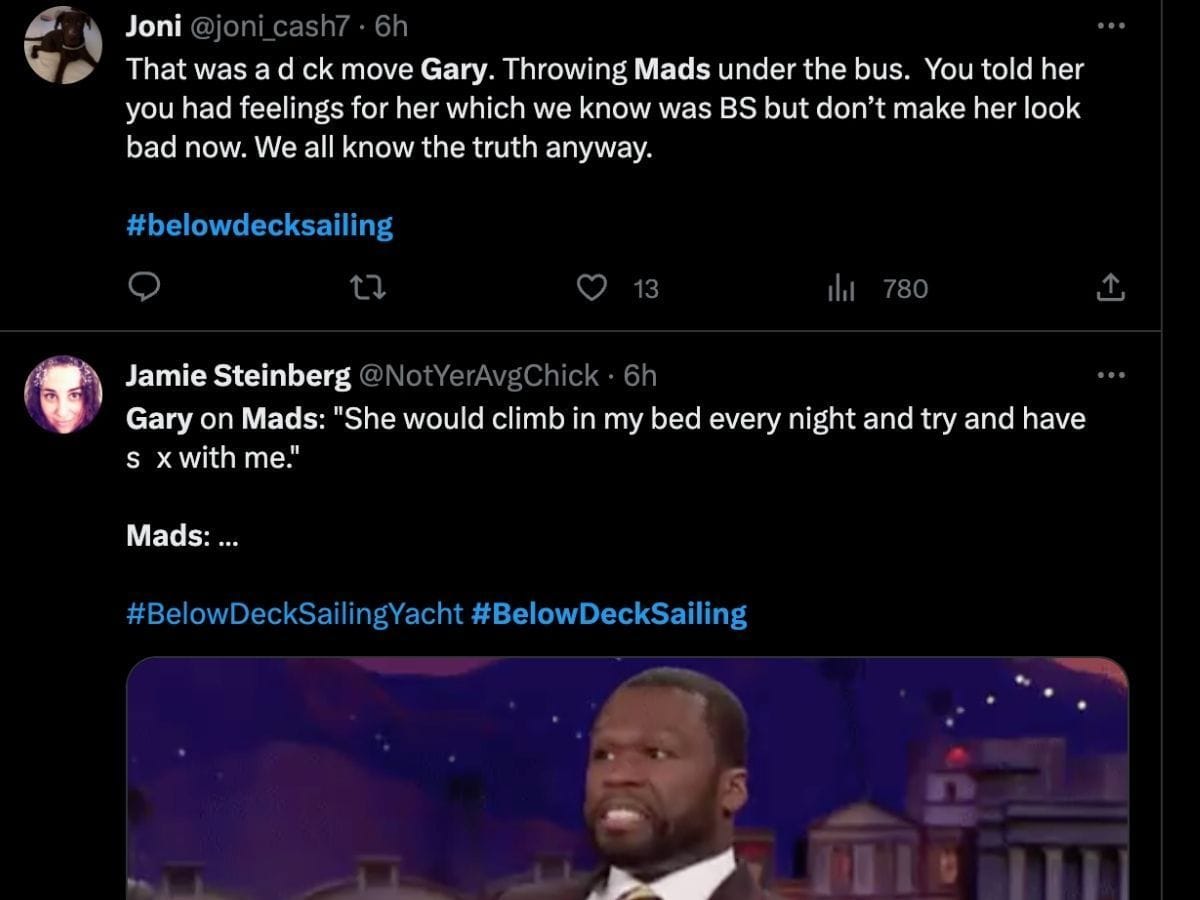Reply to Joni's tweet
Viewport: 1200px width, 900px height.
tap(145, 289)
